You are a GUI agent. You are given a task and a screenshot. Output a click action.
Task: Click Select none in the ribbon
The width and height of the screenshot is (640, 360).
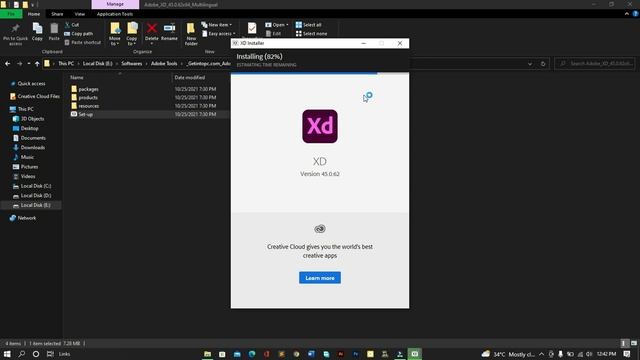[x=311, y=34]
